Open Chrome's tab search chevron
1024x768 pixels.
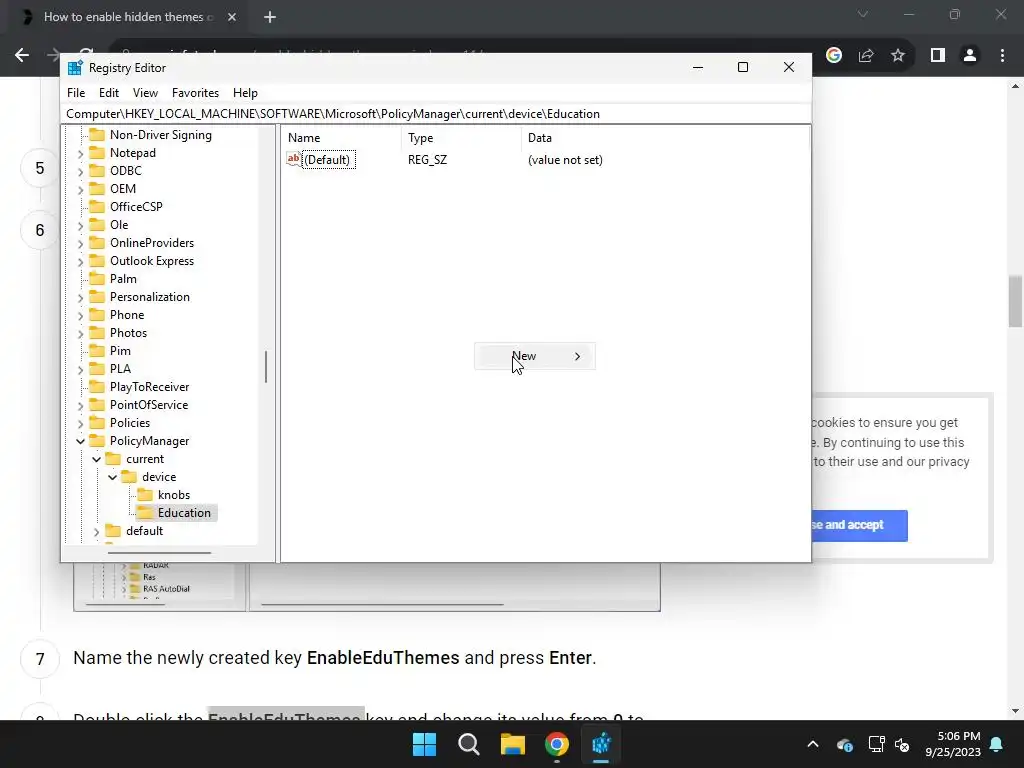click(x=863, y=14)
